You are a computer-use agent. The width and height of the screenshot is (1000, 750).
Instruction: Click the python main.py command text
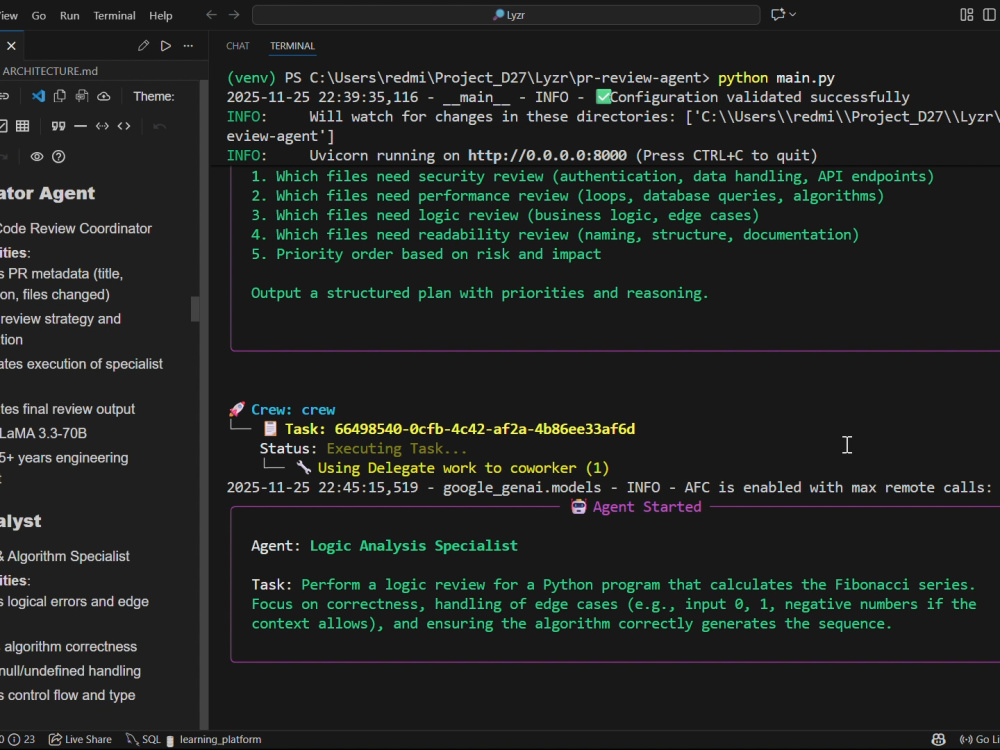[776, 78]
